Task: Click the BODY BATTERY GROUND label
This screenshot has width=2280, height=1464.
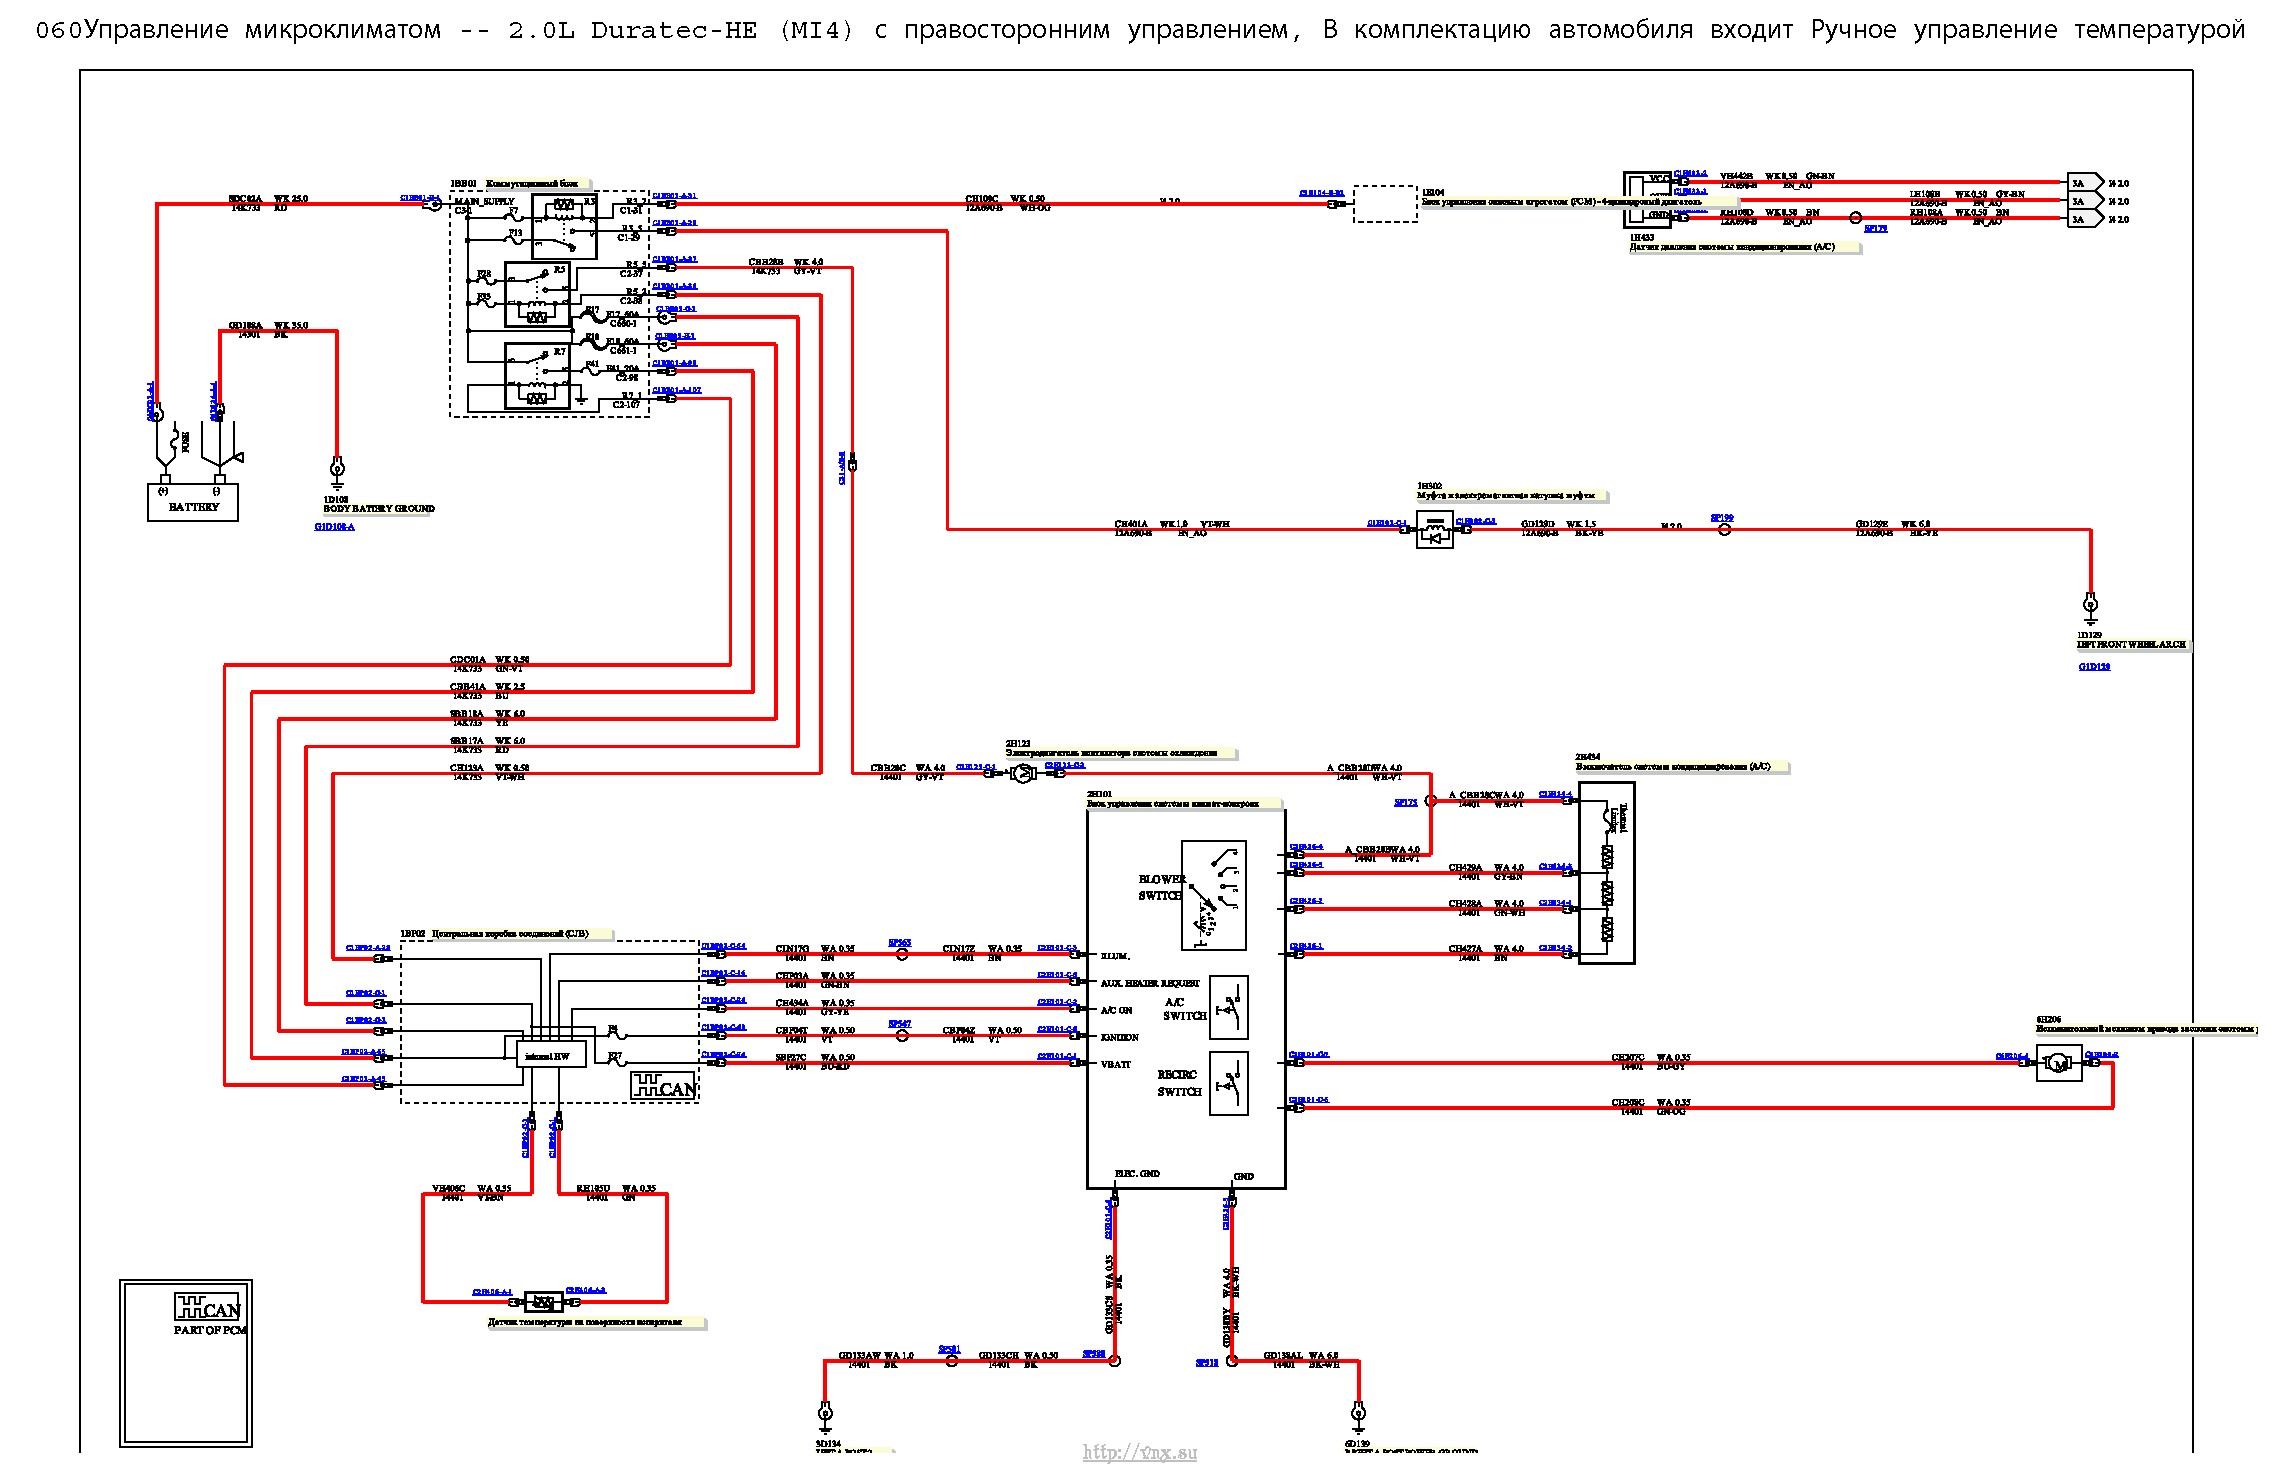Action: pyautogui.click(x=379, y=508)
